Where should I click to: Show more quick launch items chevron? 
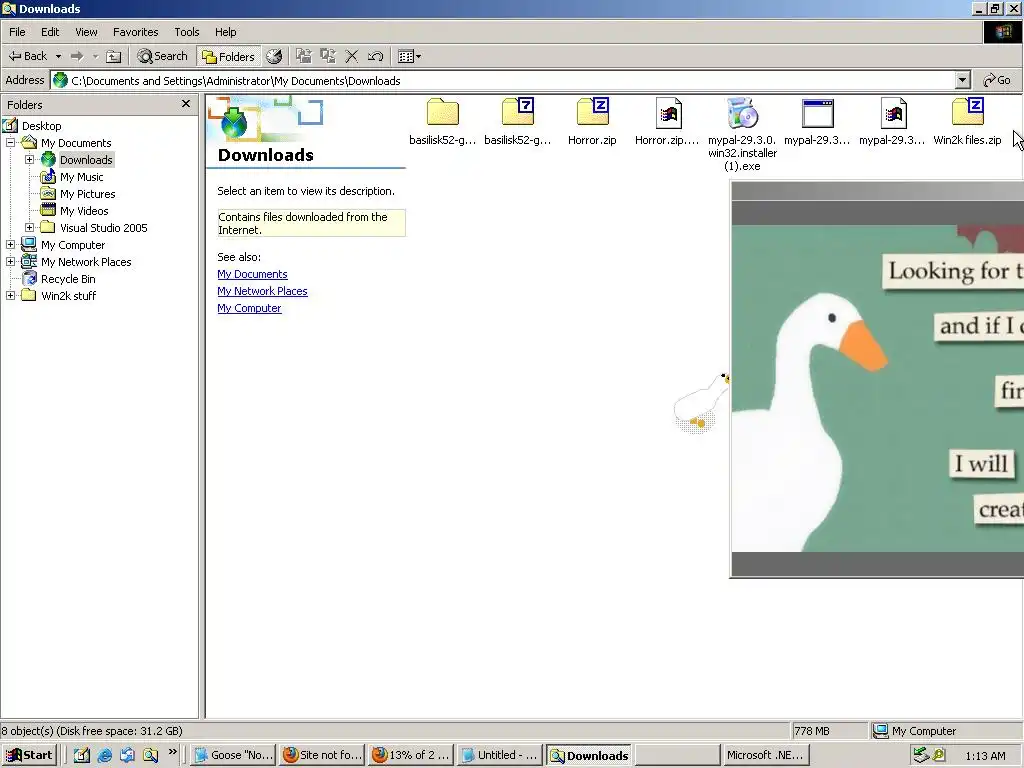coord(172,752)
